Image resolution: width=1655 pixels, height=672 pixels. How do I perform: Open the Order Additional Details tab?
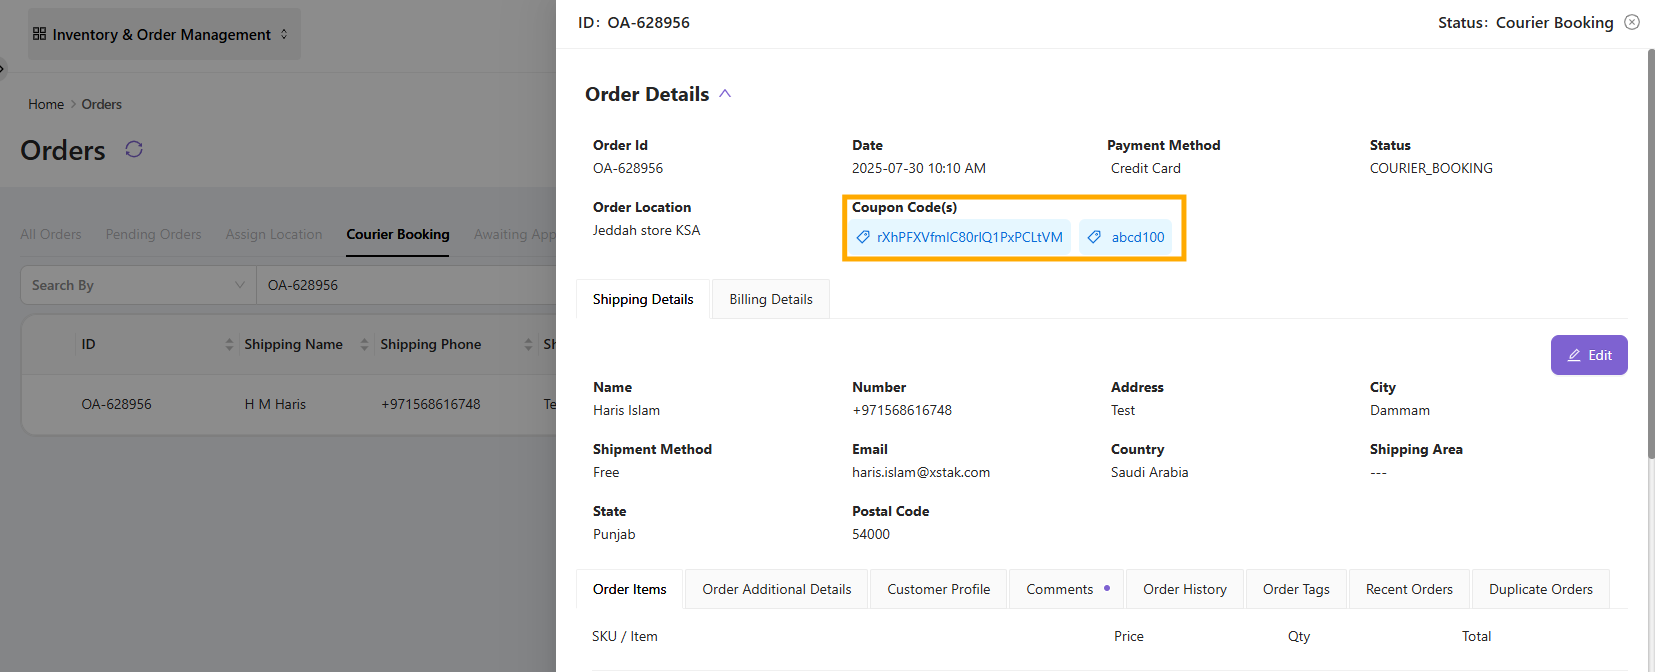coord(776,589)
